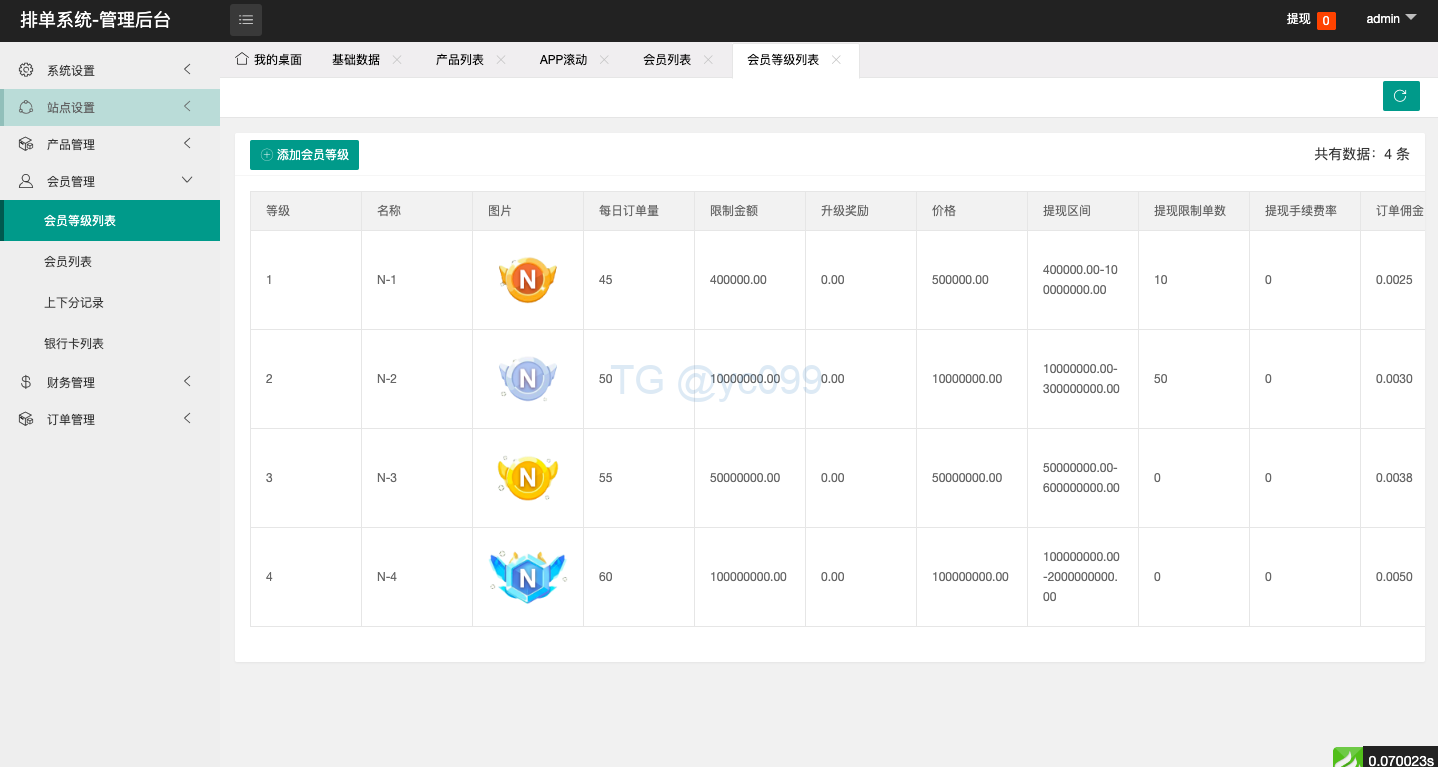
Task: Switch to the 产品列表 tab
Action: [459, 60]
